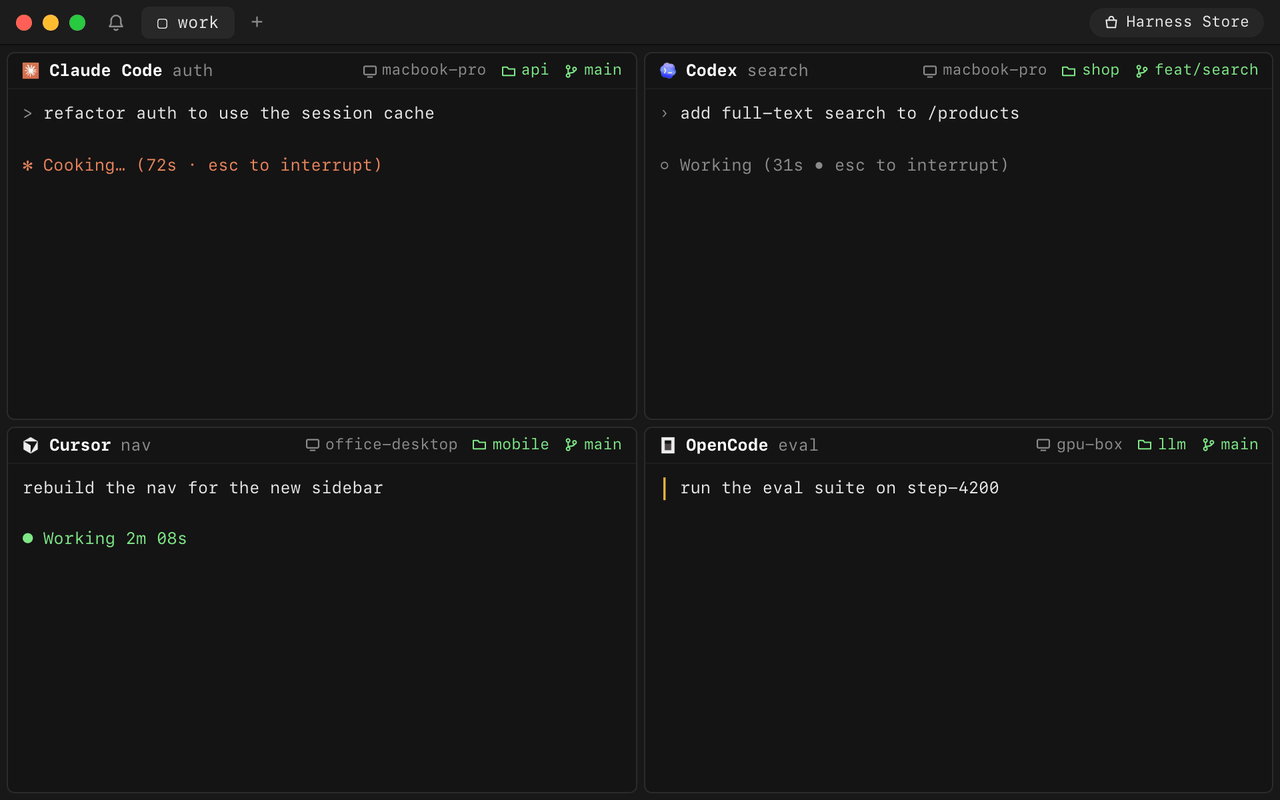Image resolution: width=1280 pixels, height=800 pixels.
Task: Click the branch icon in OpenCode pane
Action: click(1208, 445)
